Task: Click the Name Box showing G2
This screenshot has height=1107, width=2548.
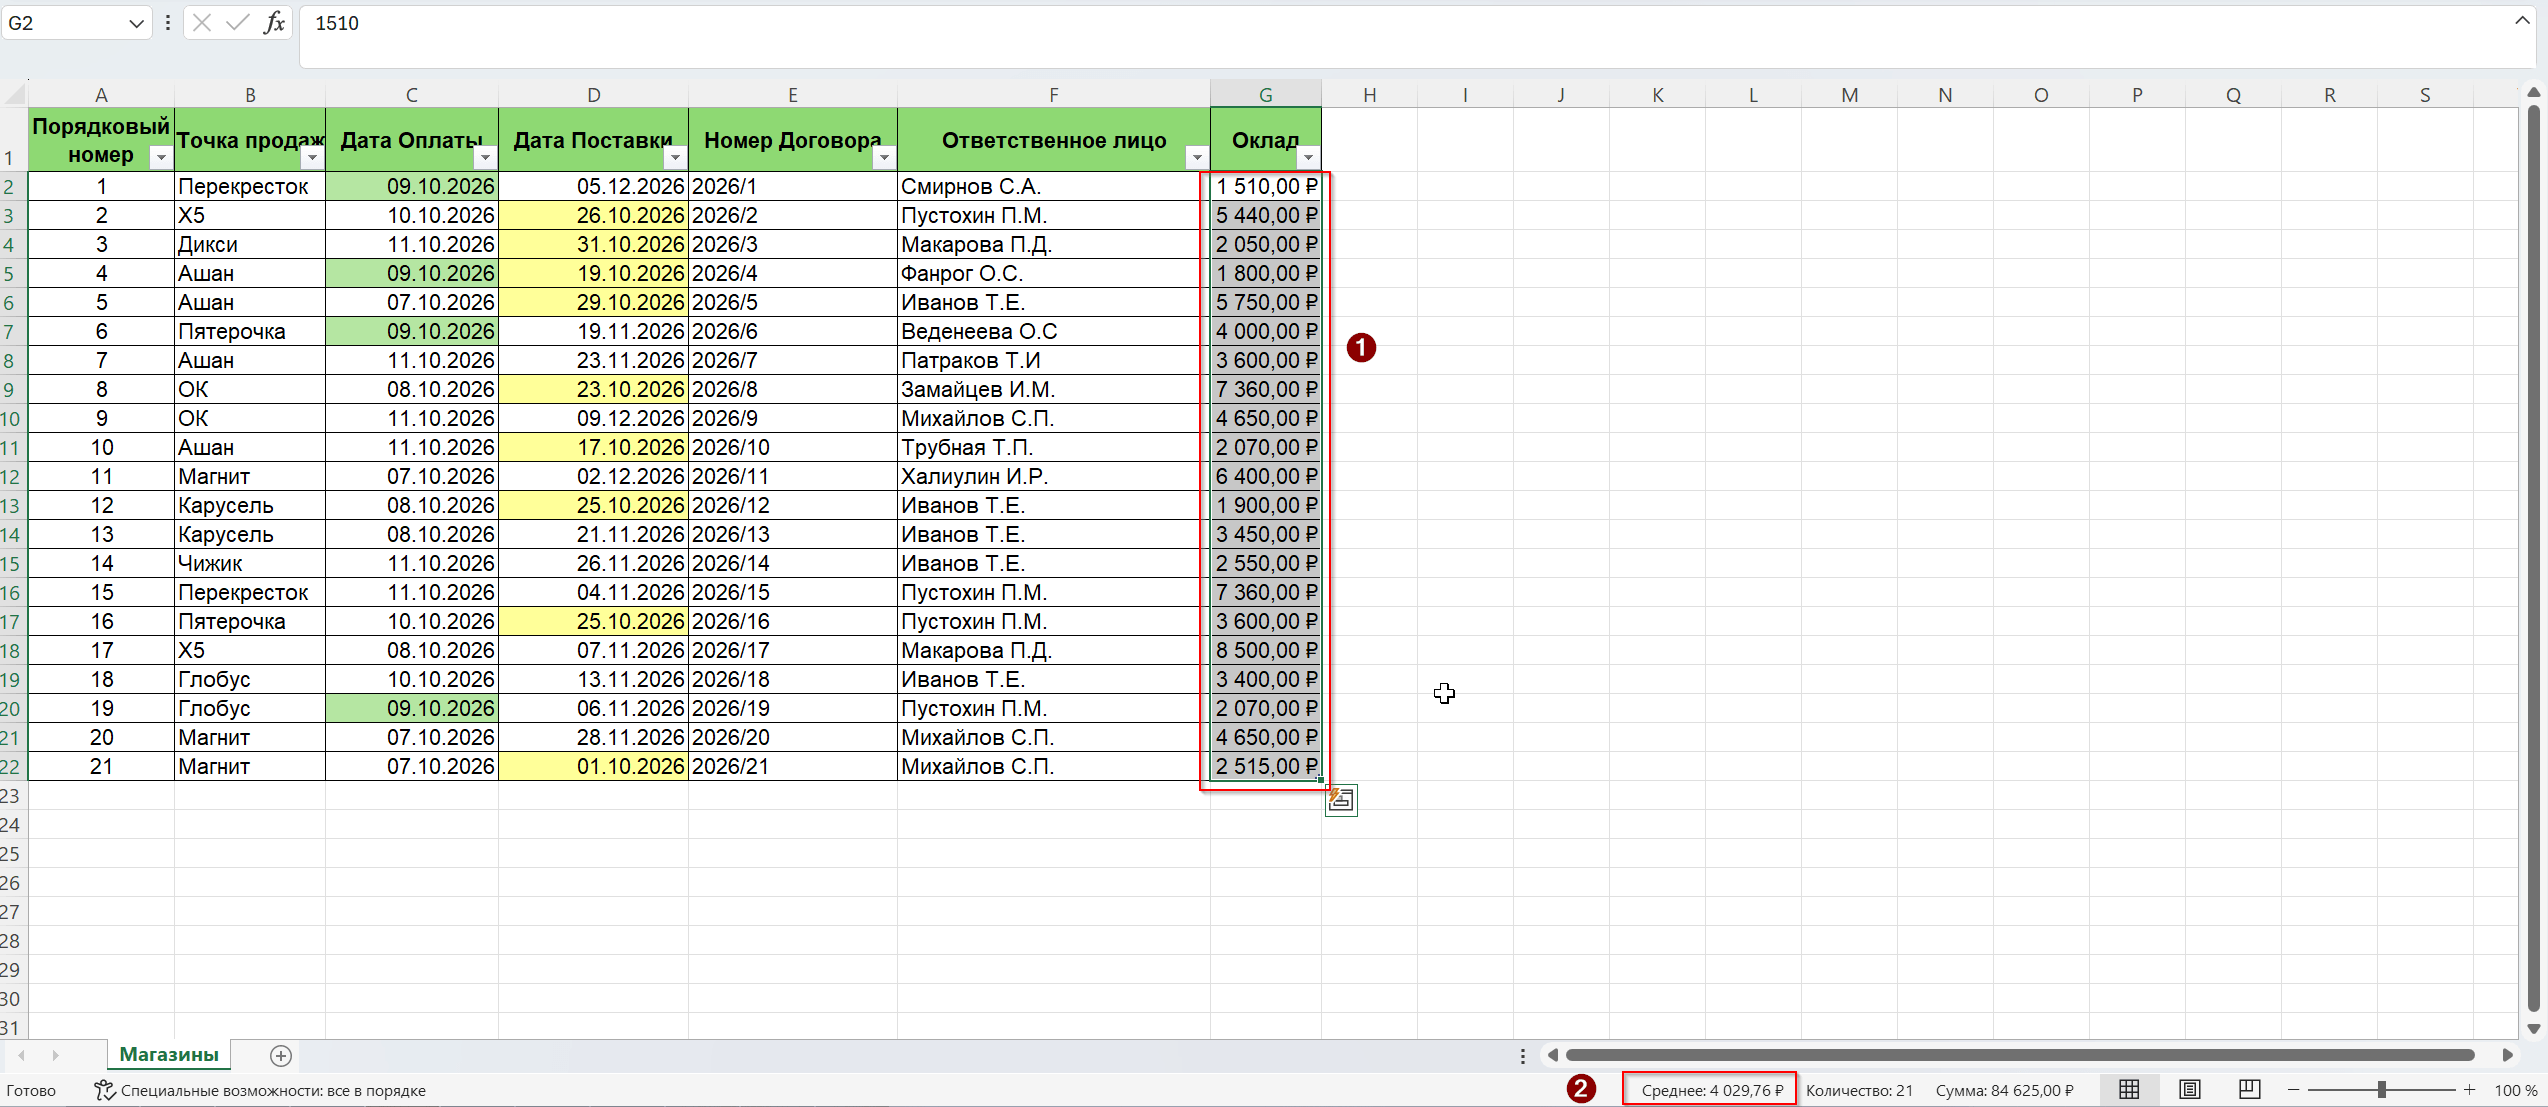Action: click(x=64, y=23)
